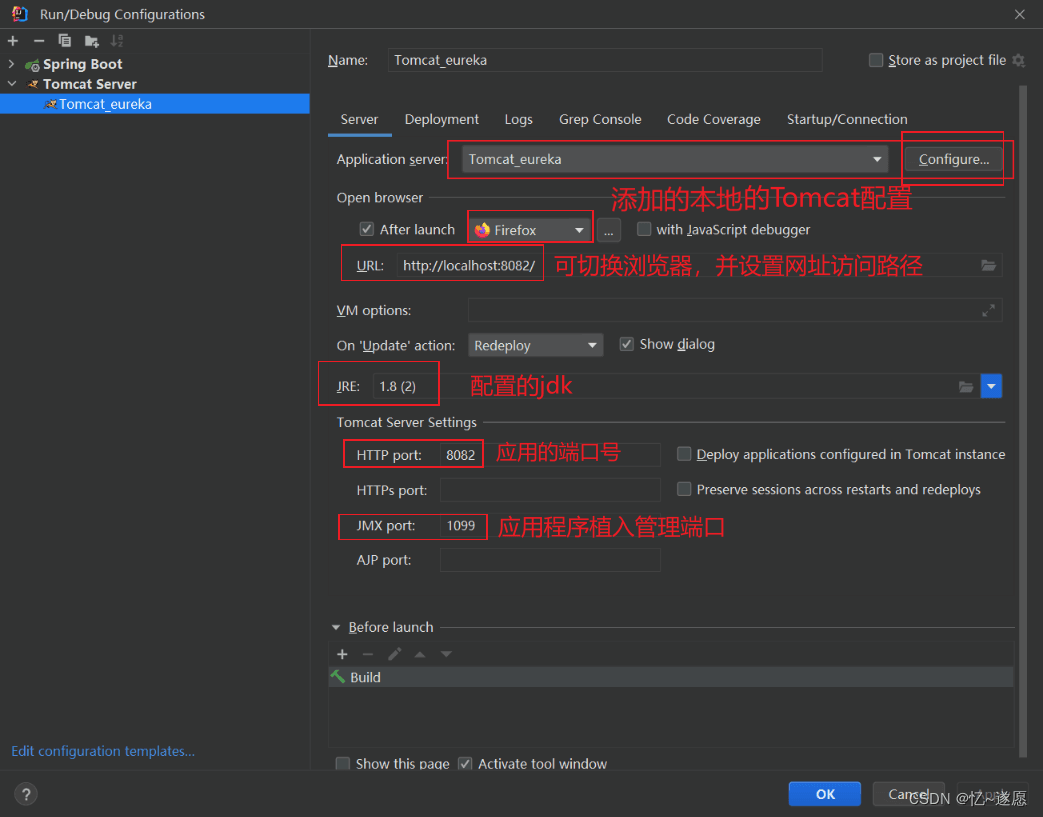Click the Cancel button

(x=909, y=794)
